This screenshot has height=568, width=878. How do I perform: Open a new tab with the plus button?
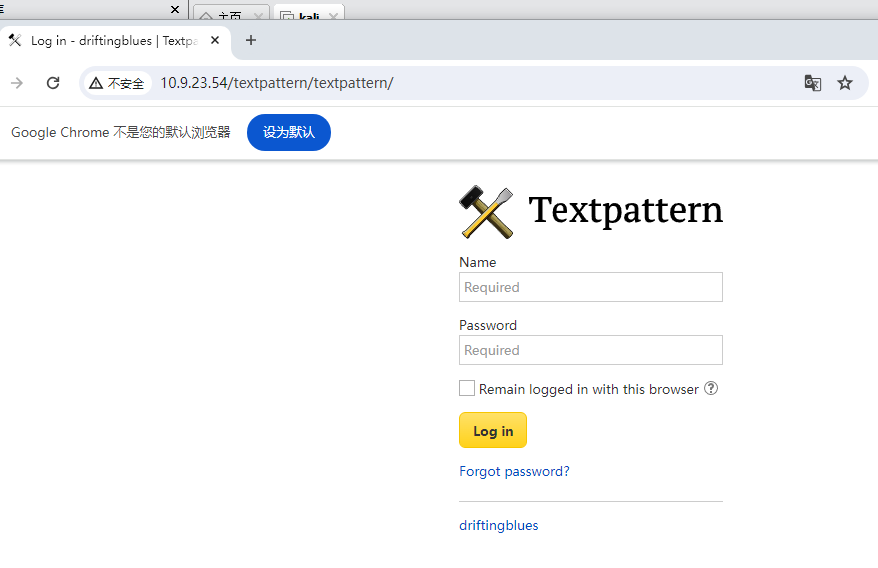251,40
